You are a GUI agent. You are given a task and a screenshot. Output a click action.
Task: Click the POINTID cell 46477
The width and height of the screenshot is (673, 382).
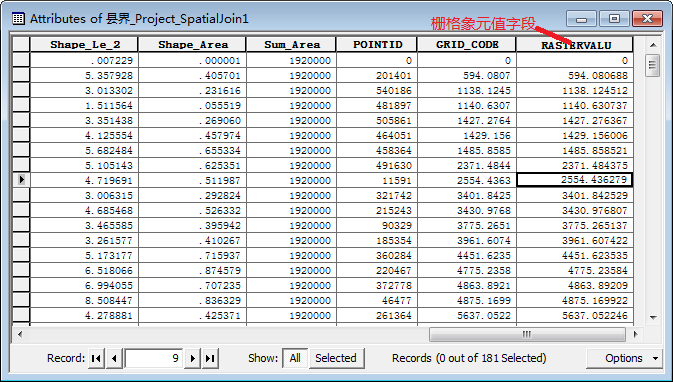(376, 300)
